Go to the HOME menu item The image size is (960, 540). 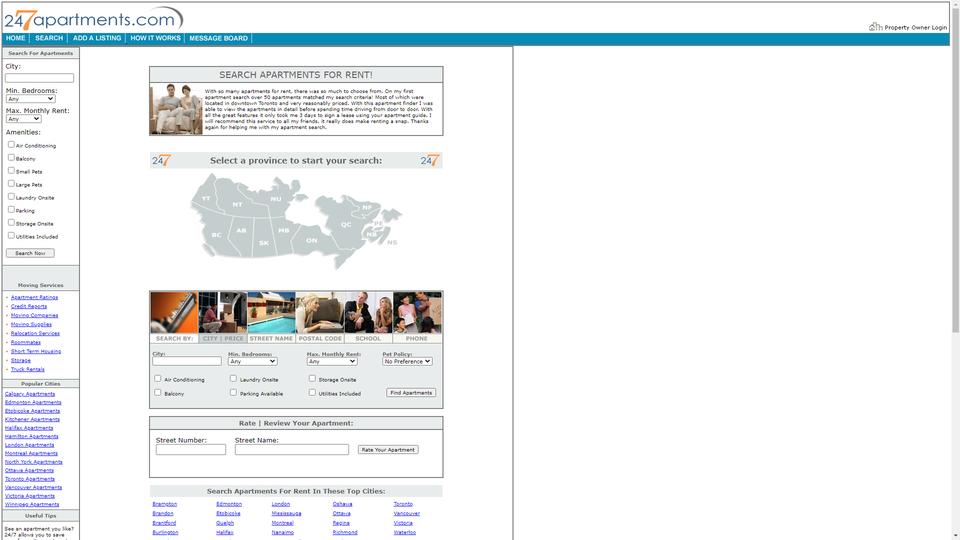coord(16,38)
